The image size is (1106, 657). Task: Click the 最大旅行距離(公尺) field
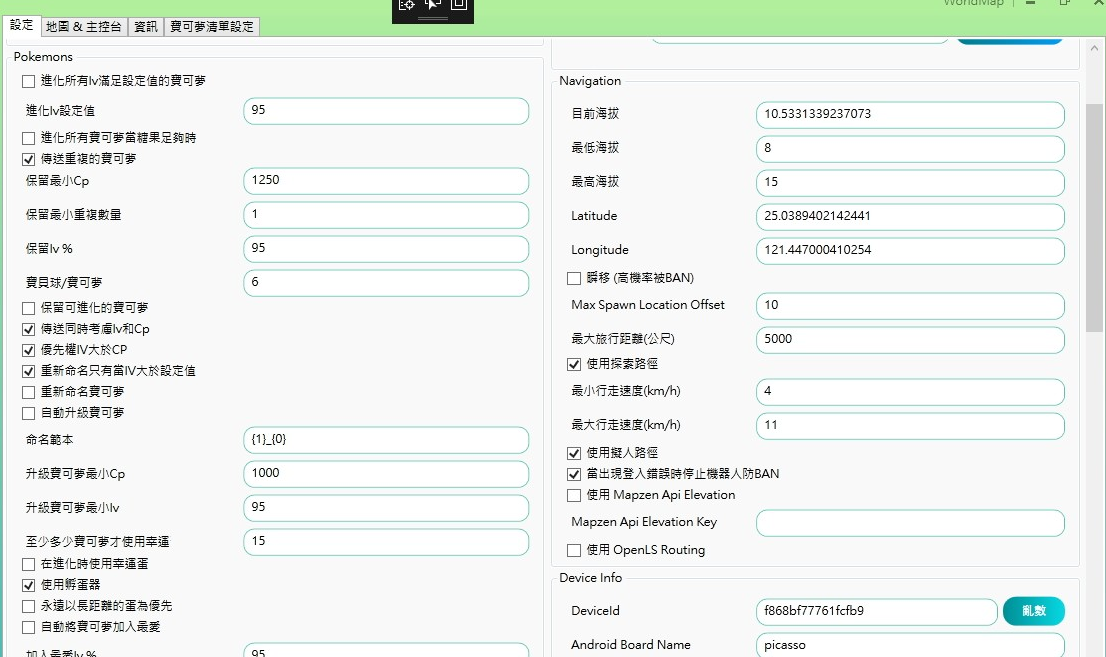tap(910, 340)
